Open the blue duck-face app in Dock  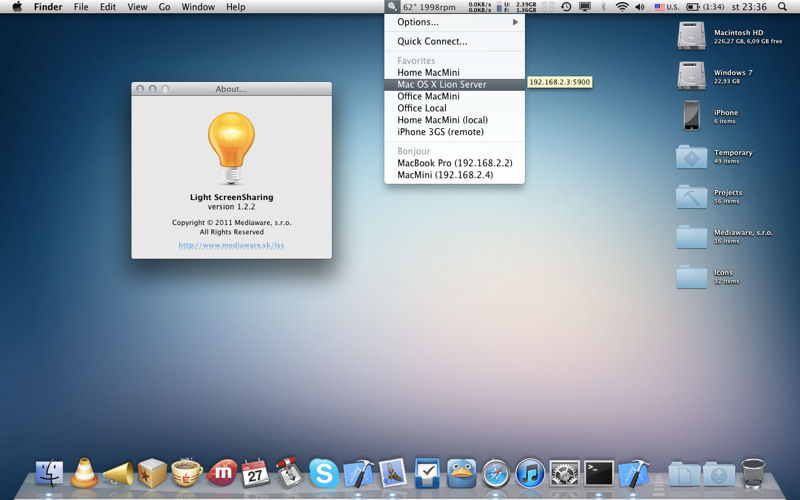[x=461, y=473]
